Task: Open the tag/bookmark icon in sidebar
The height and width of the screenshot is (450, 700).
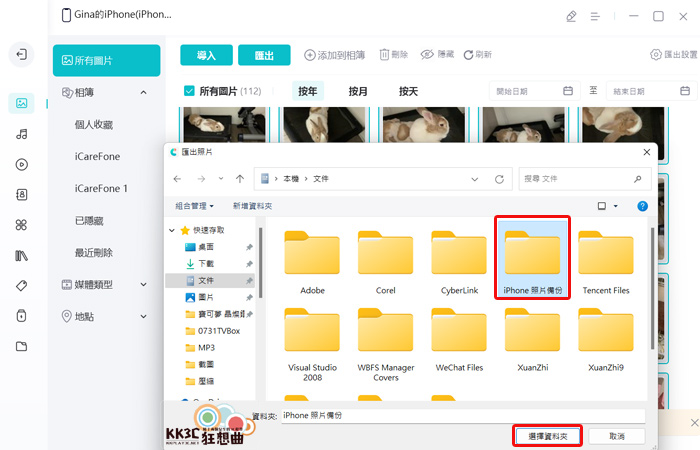Action: coord(21,286)
